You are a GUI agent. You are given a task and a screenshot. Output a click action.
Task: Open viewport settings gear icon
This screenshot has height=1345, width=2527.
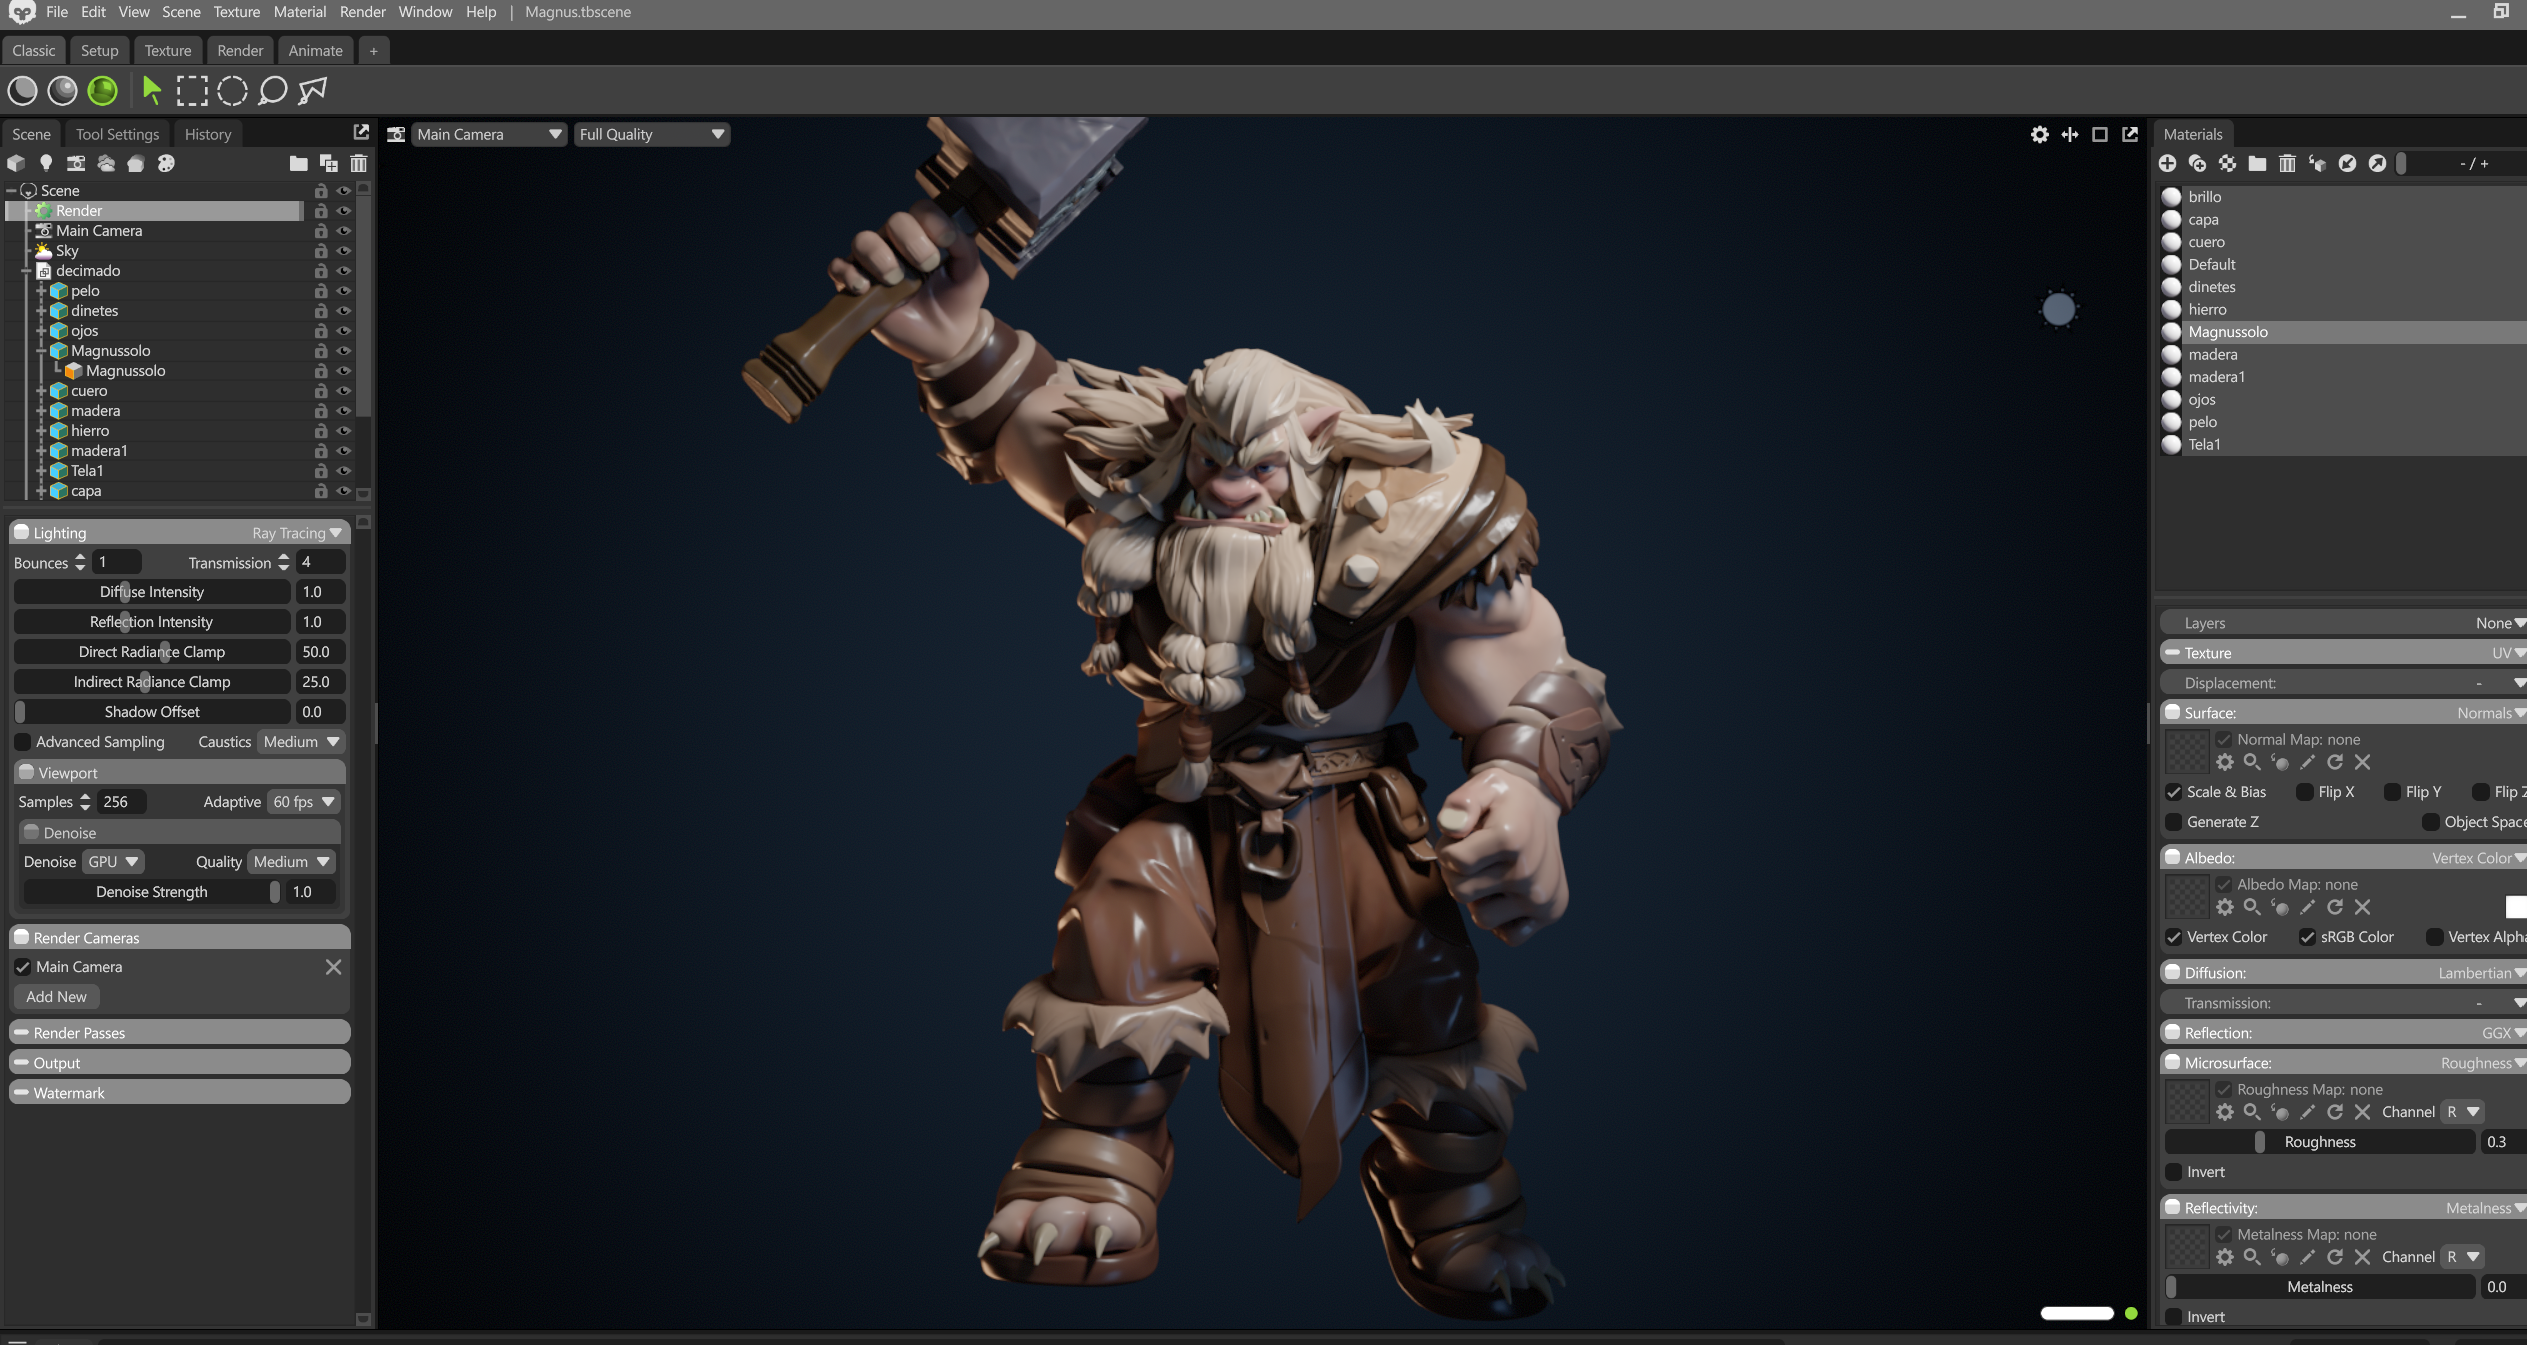2039,134
